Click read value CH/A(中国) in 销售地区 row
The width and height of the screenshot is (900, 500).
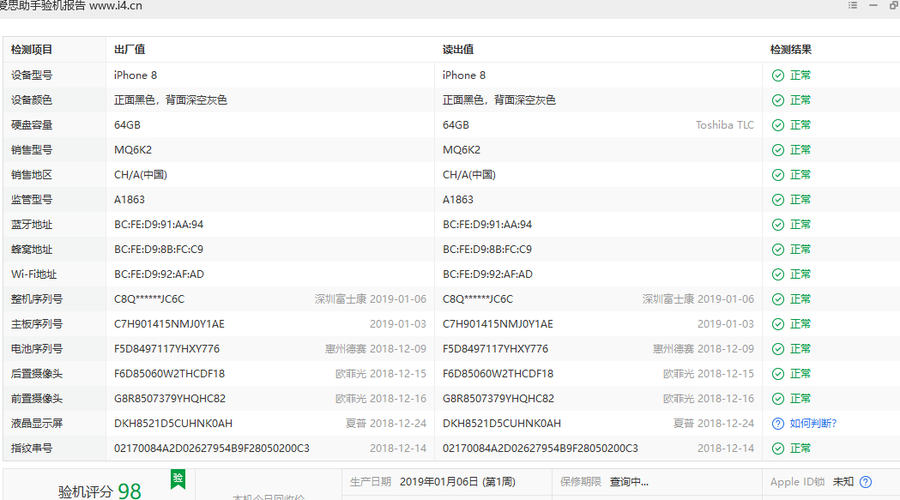click(x=469, y=175)
